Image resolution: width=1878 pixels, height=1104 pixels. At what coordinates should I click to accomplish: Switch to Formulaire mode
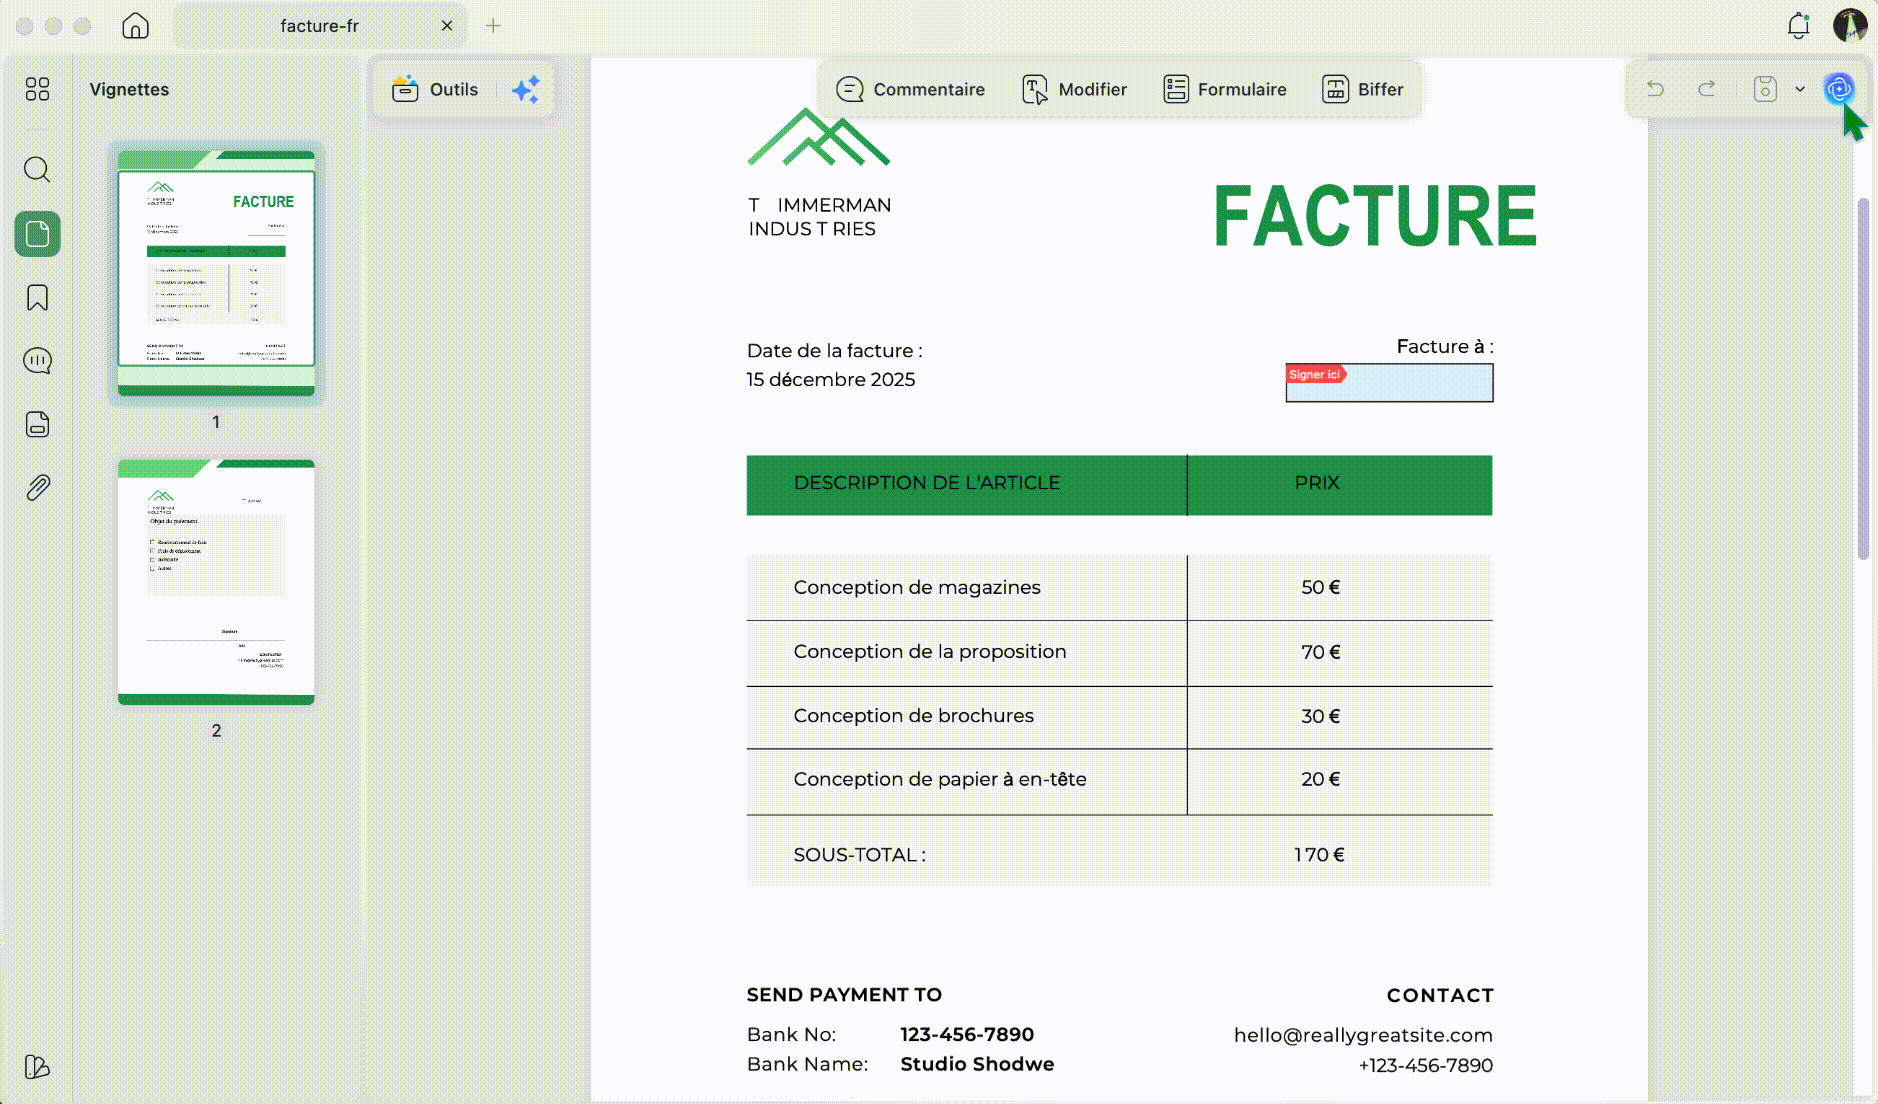tap(1225, 89)
